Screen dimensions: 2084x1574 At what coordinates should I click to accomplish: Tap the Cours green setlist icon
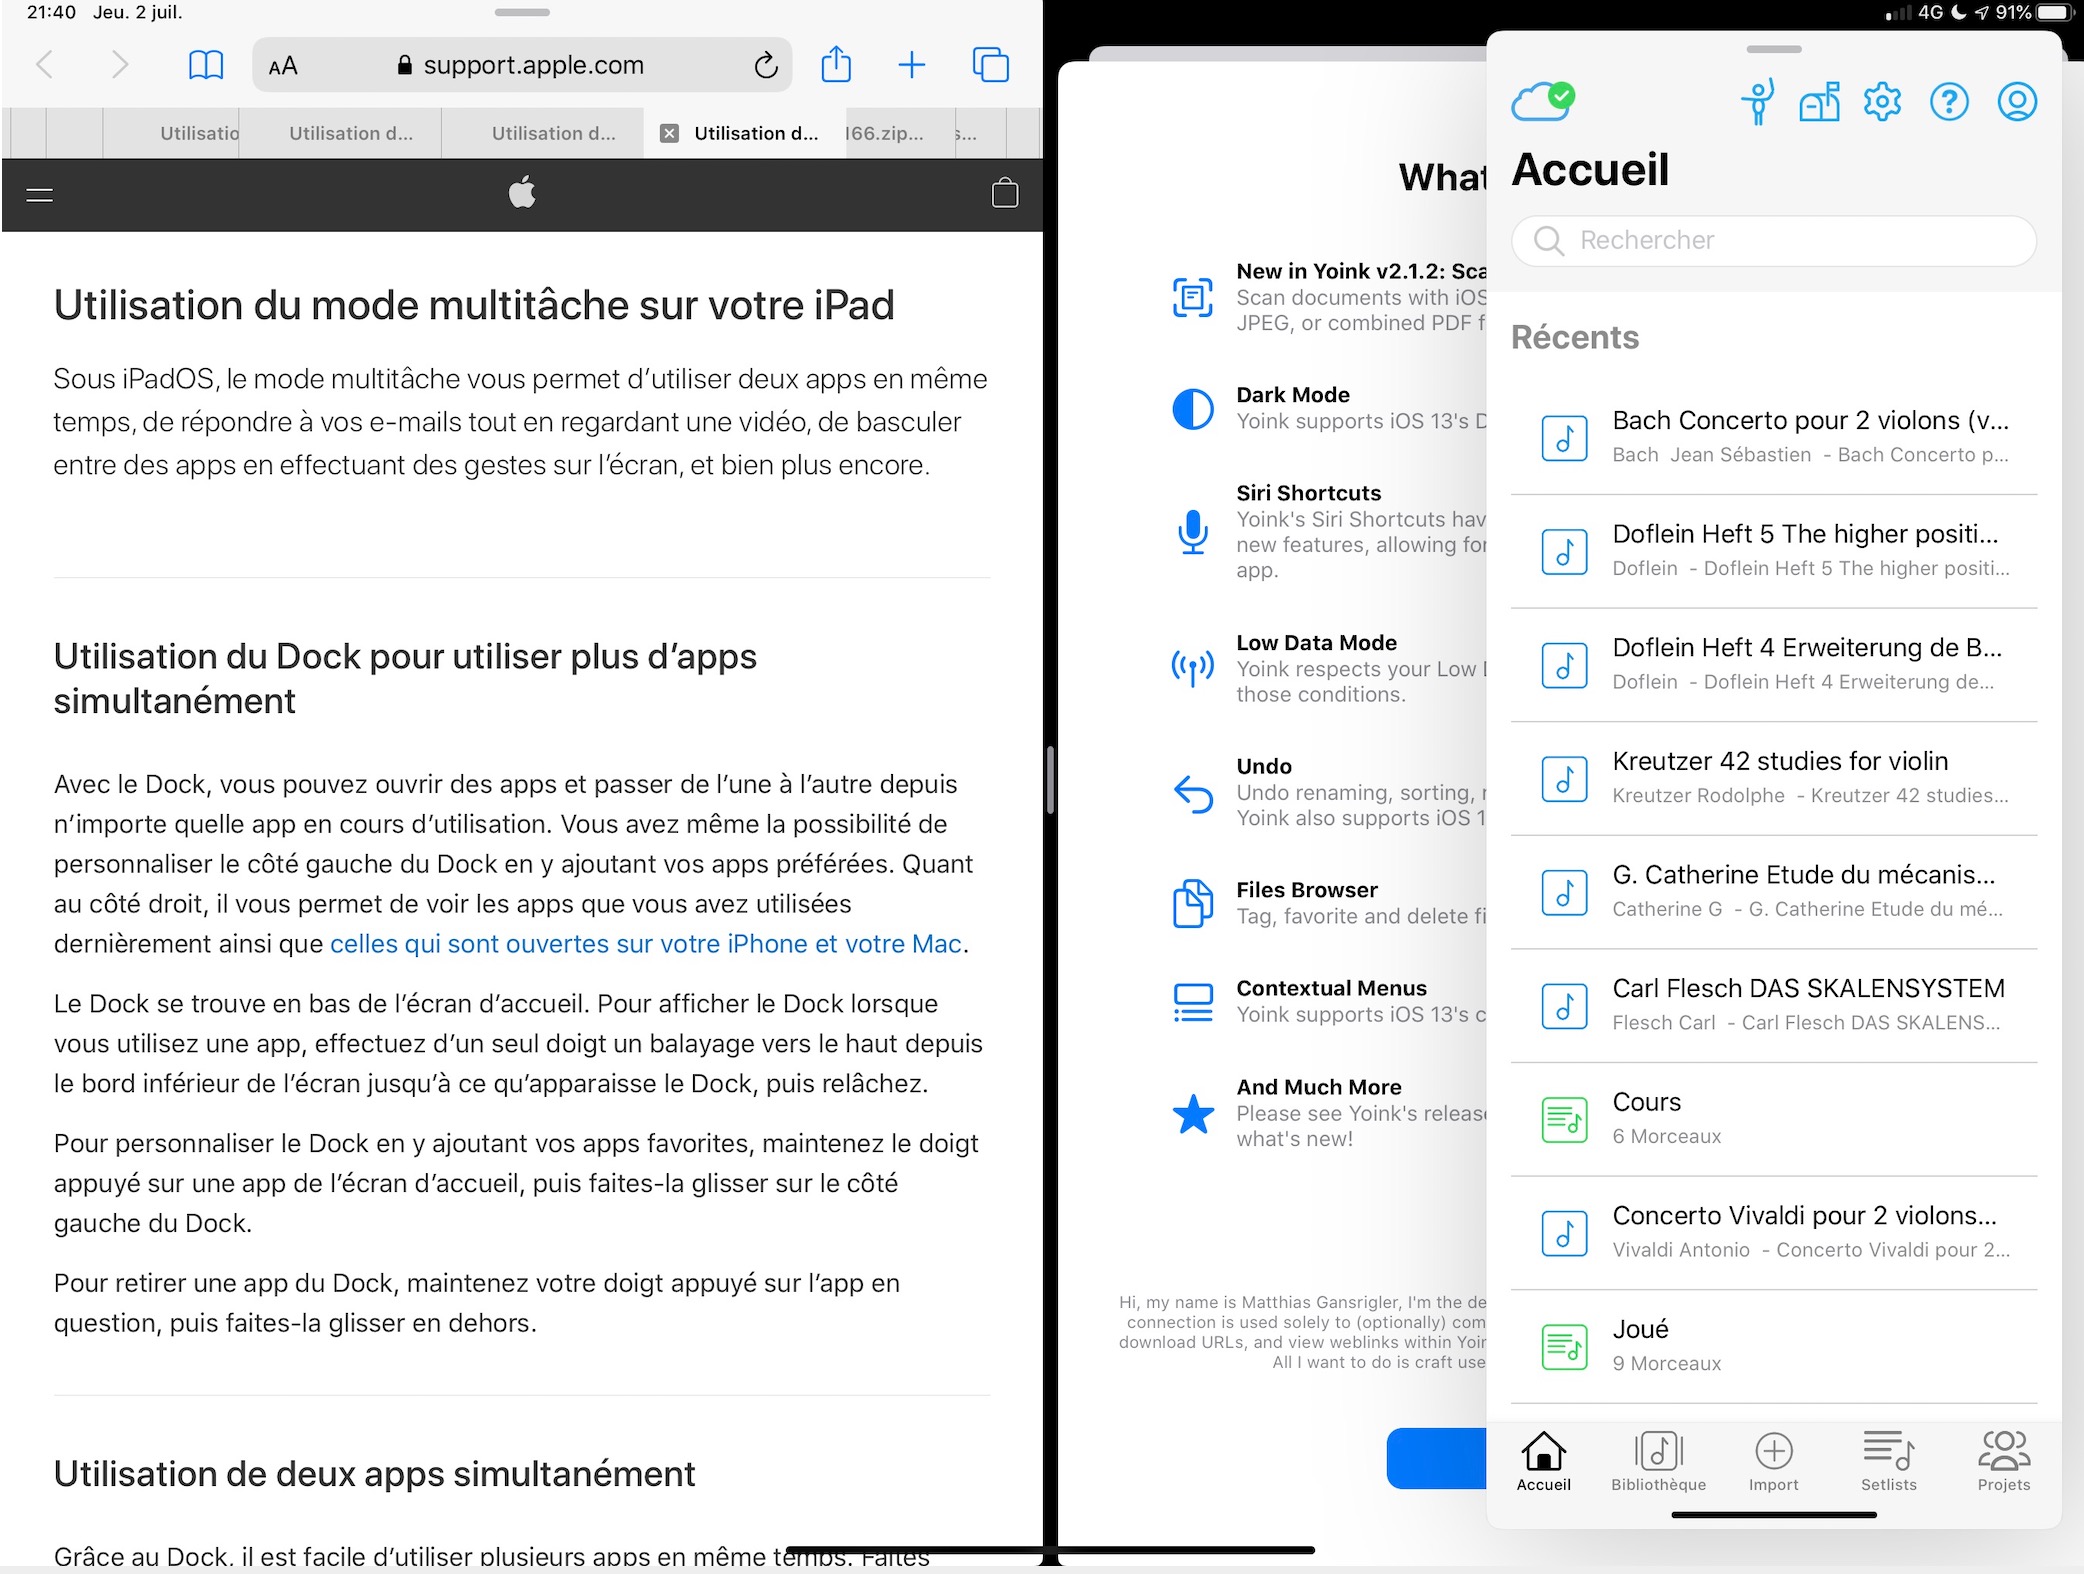[x=1564, y=1120]
